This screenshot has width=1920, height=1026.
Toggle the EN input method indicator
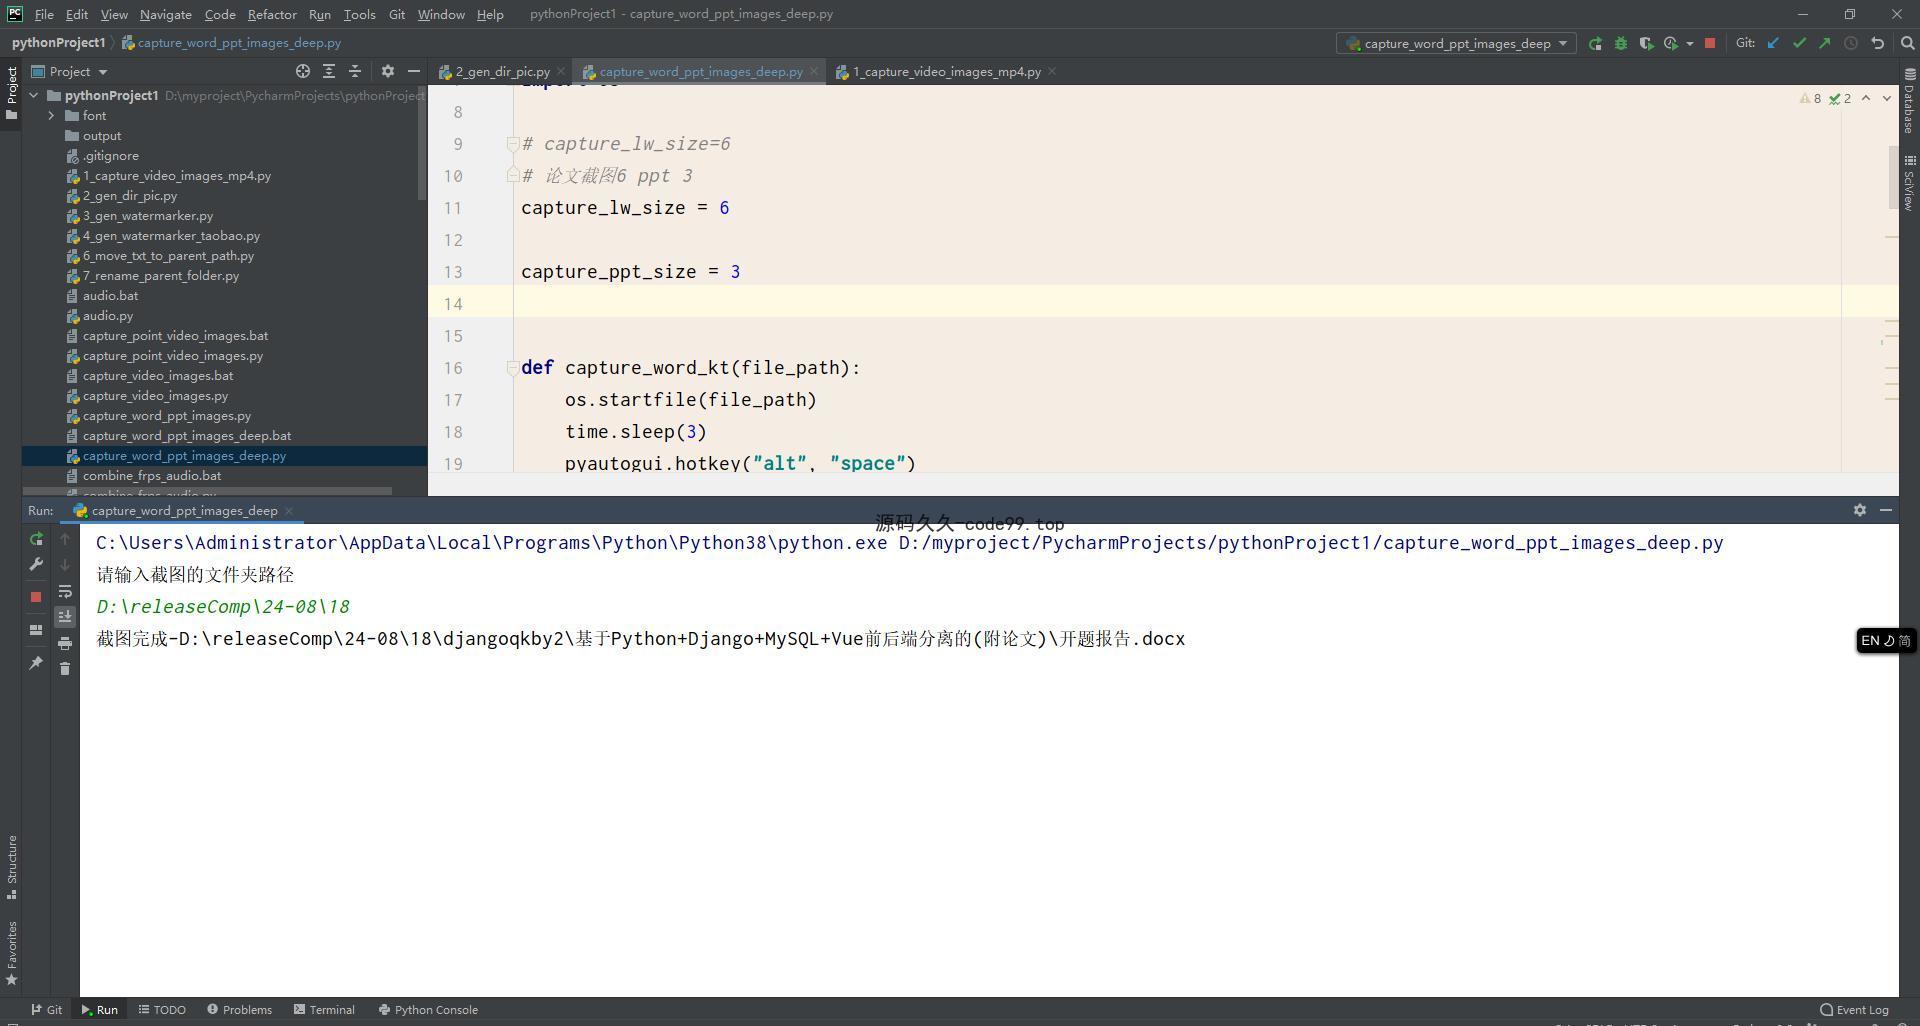1886,641
